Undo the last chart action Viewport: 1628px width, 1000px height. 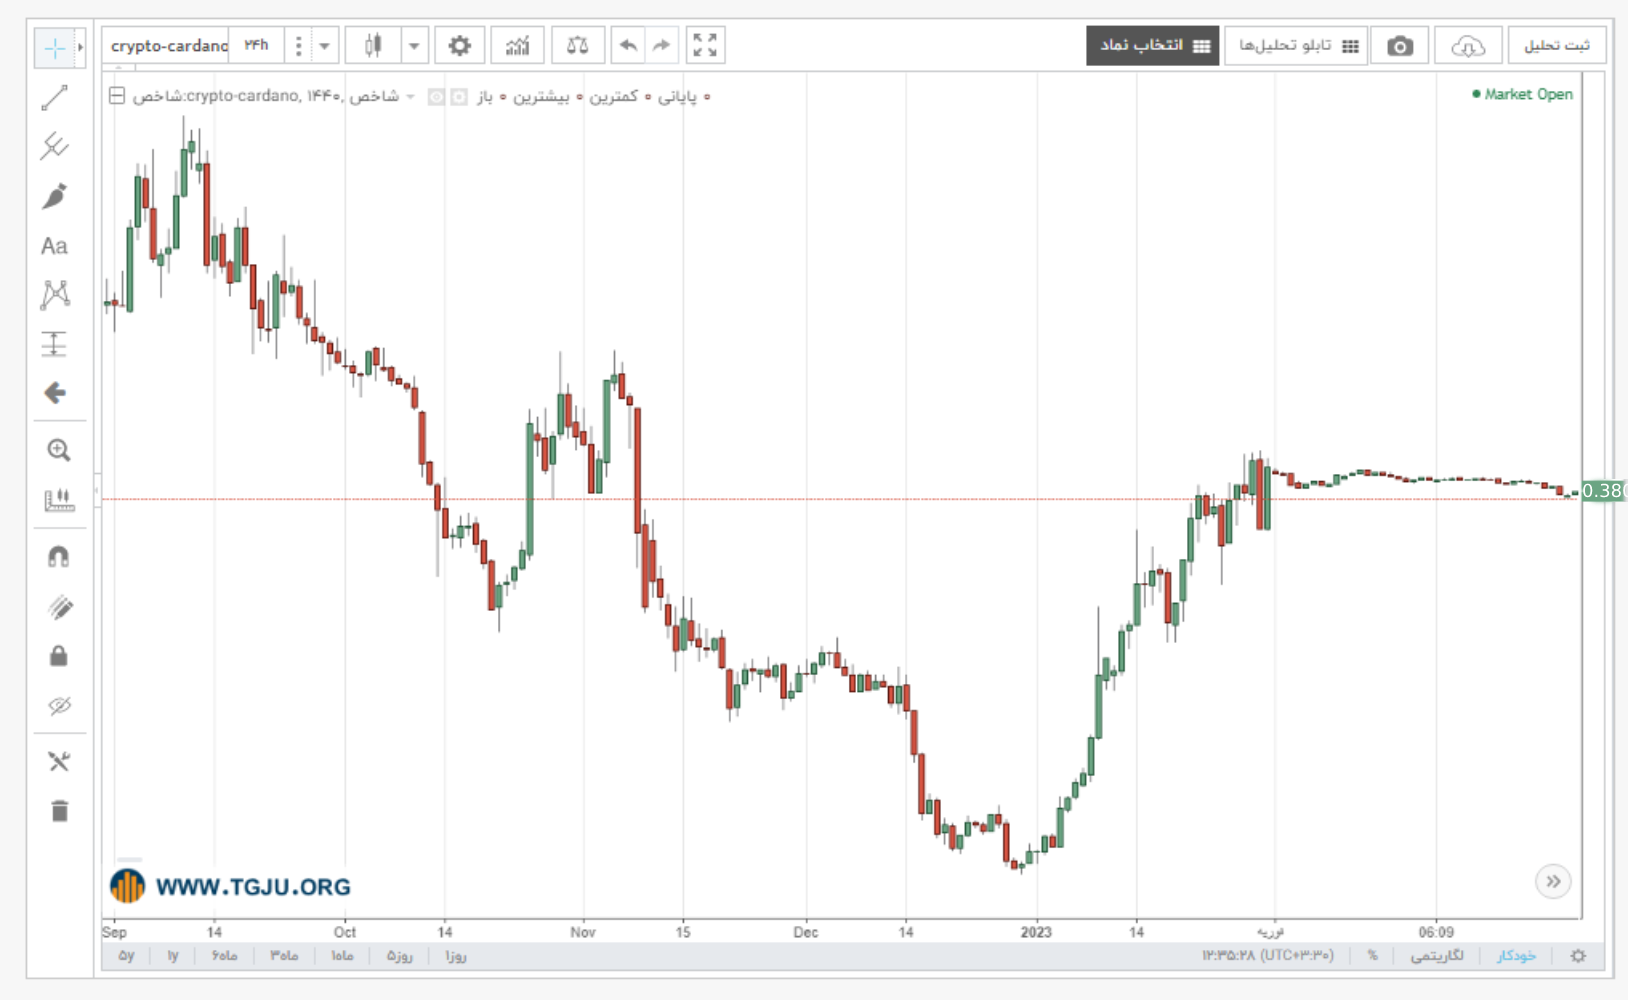[628, 46]
